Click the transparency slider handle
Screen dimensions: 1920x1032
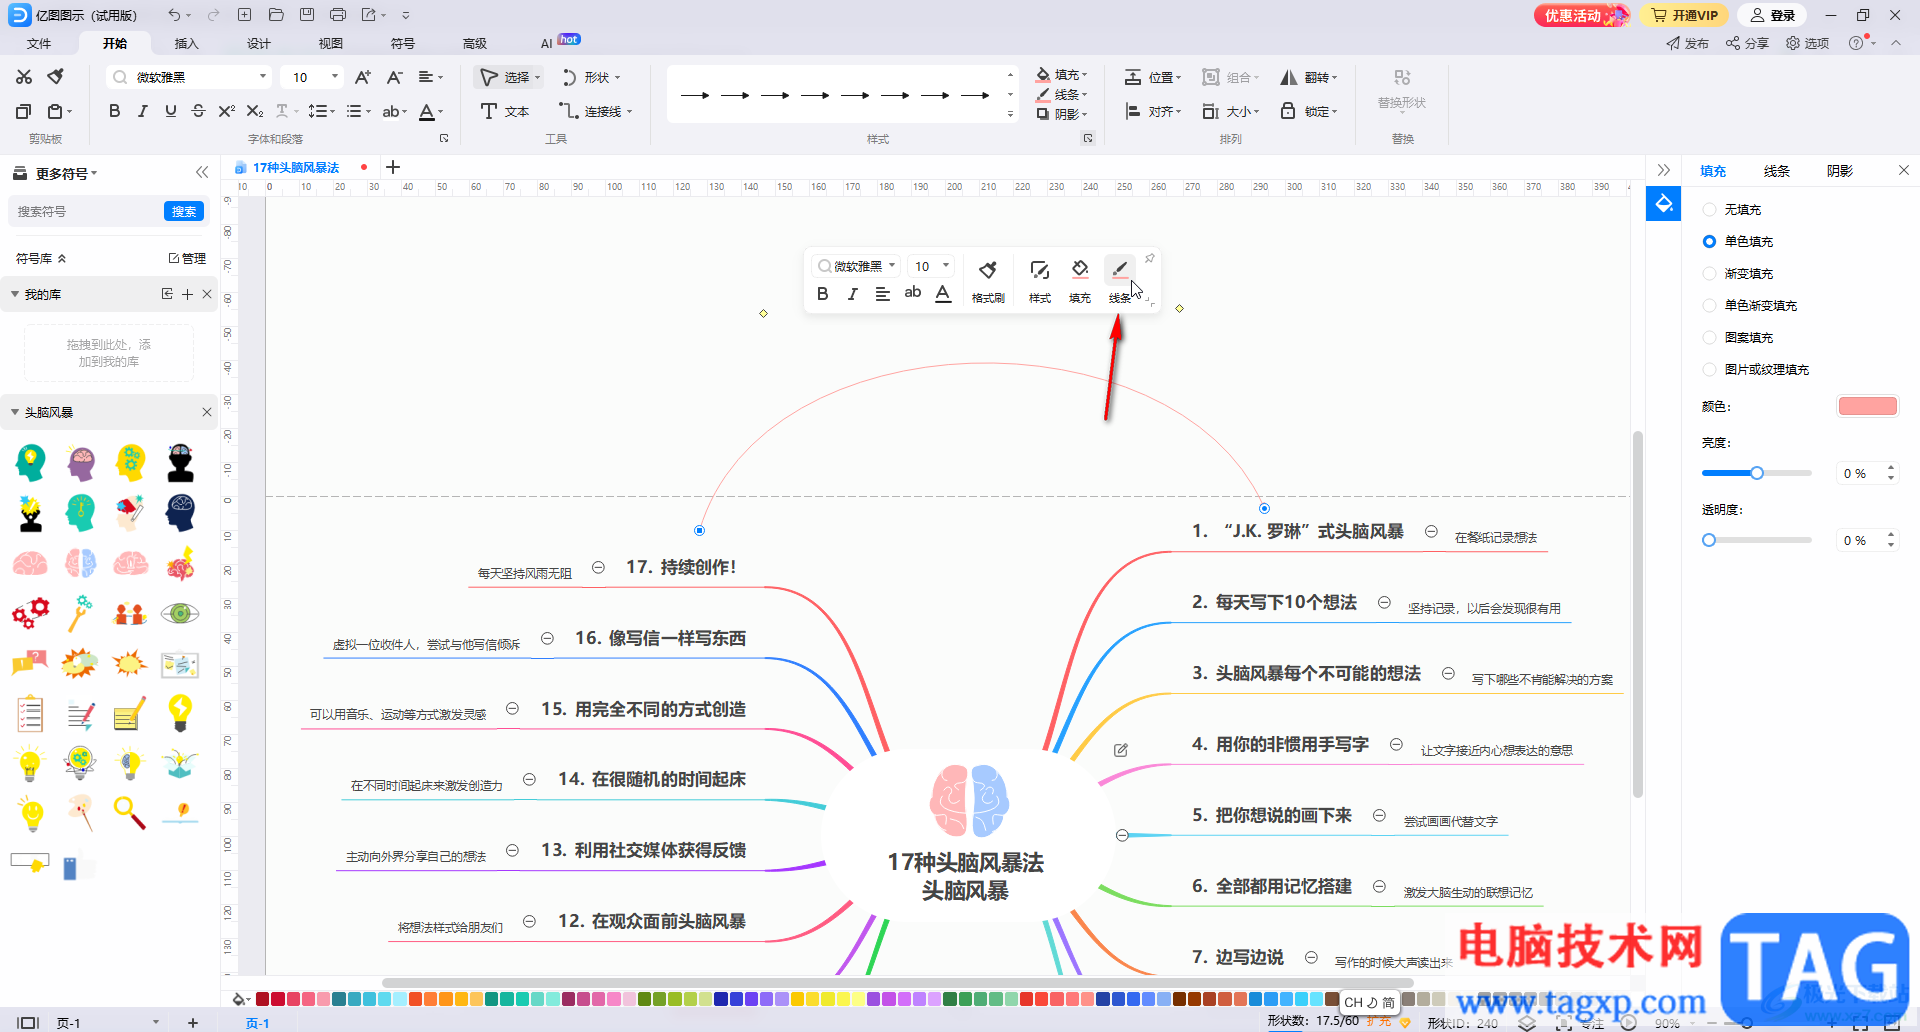pyautogui.click(x=1709, y=540)
